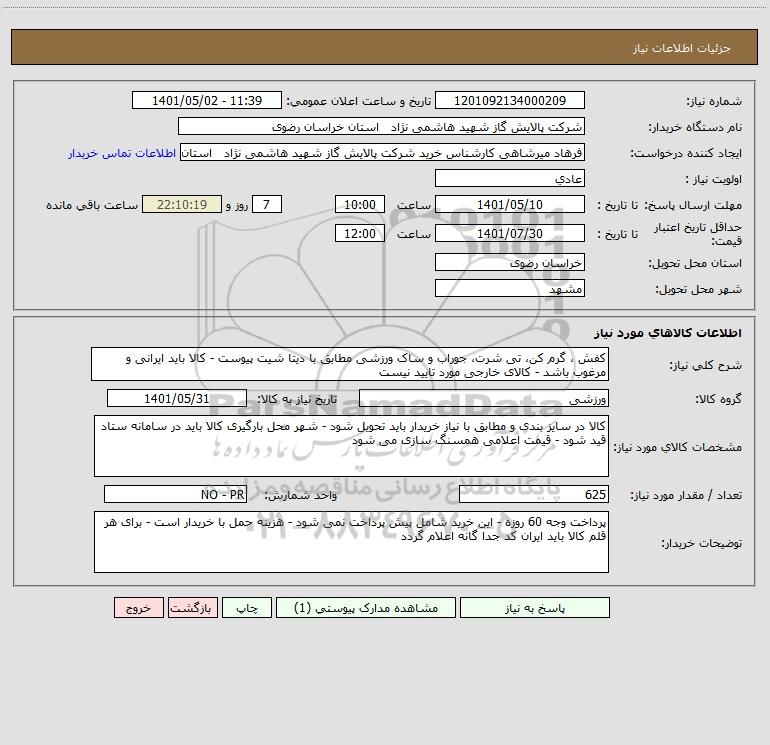Click the 'پاسخ به نیاز' button
770x745 pixels.
(x=535, y=607)
